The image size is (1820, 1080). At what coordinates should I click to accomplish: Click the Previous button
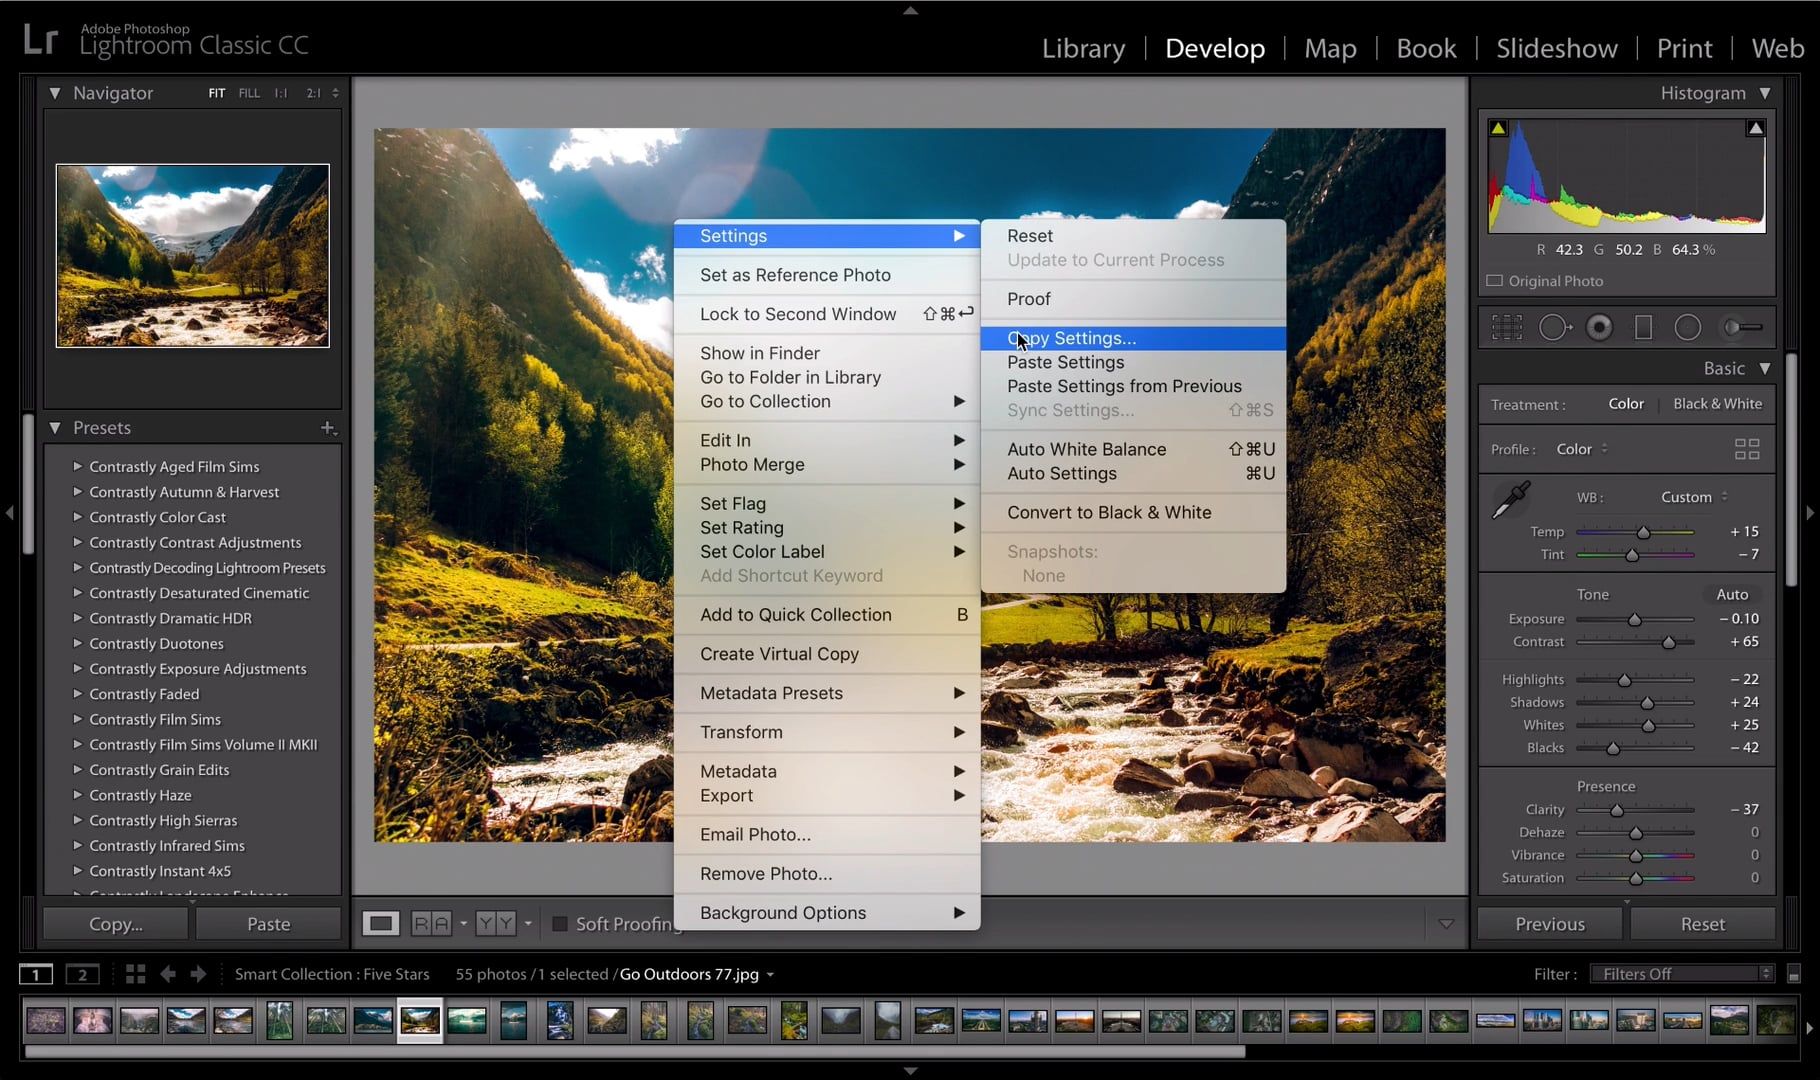click(1549, 924)
